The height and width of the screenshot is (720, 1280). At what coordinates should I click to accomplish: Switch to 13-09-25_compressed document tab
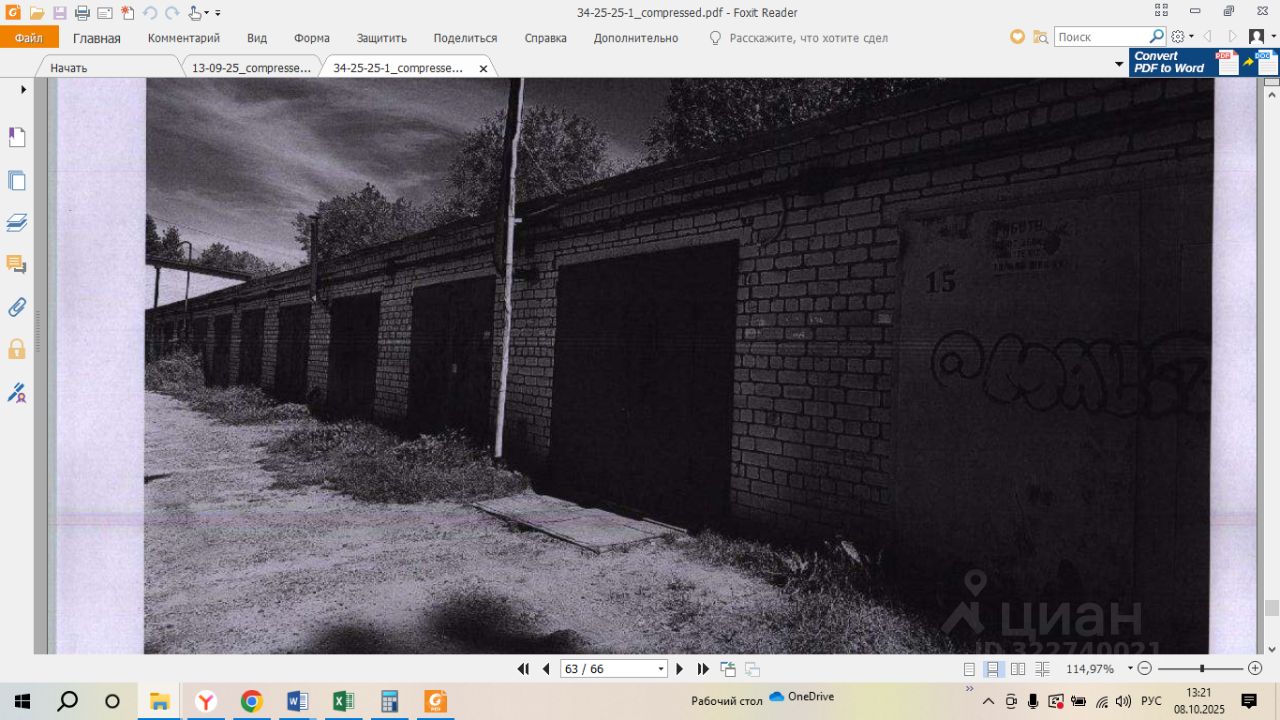point(251,68)
